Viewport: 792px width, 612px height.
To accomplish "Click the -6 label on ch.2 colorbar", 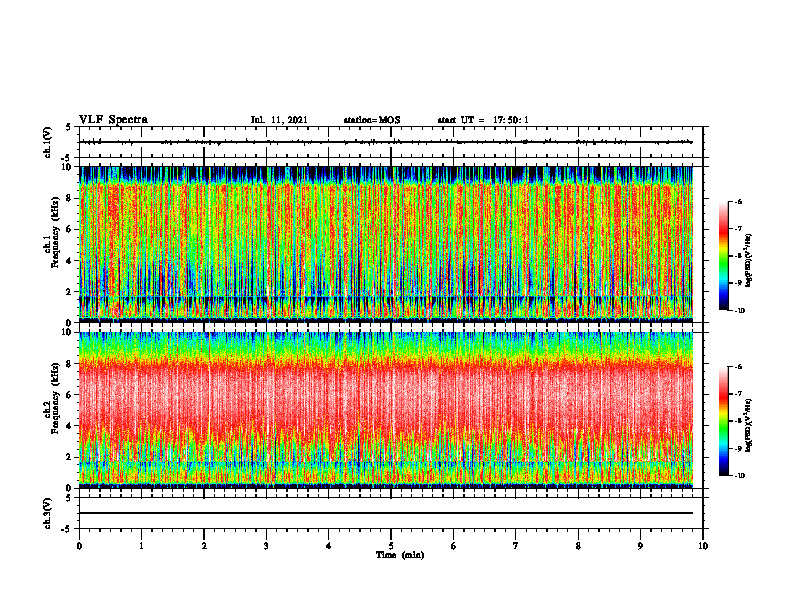I will [738, 367].
